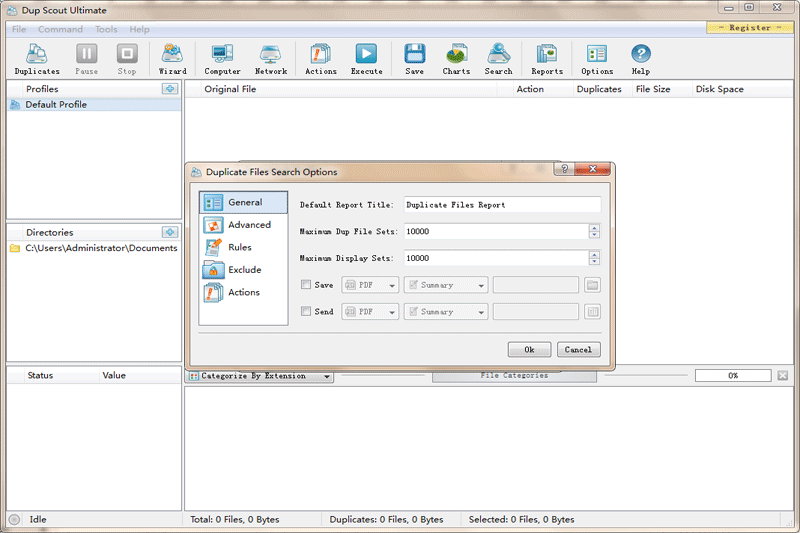
Task: Click the close icon beside progress bar
Action: 783,375
